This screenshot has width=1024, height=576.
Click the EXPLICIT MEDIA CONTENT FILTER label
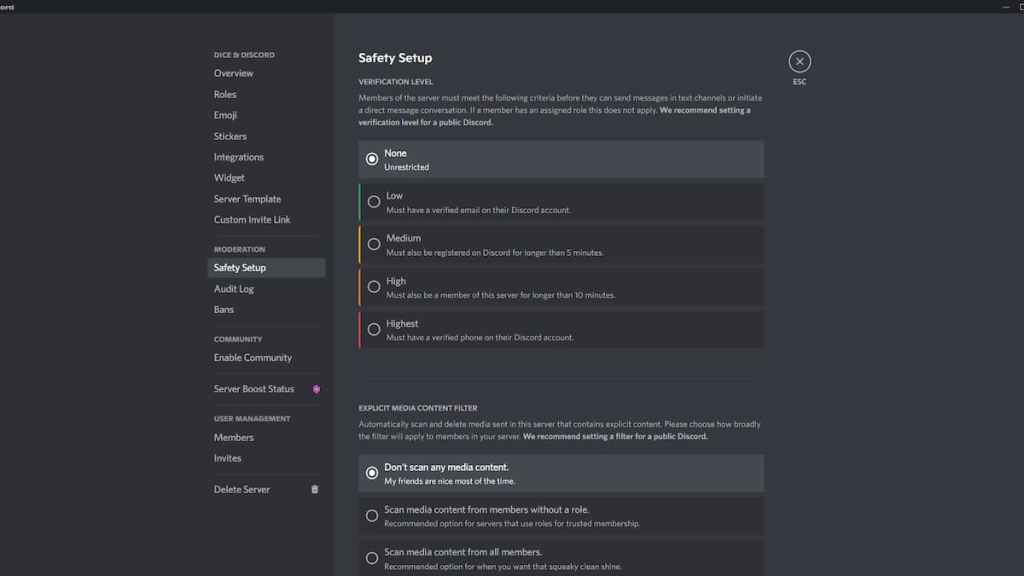coord(418,408)
